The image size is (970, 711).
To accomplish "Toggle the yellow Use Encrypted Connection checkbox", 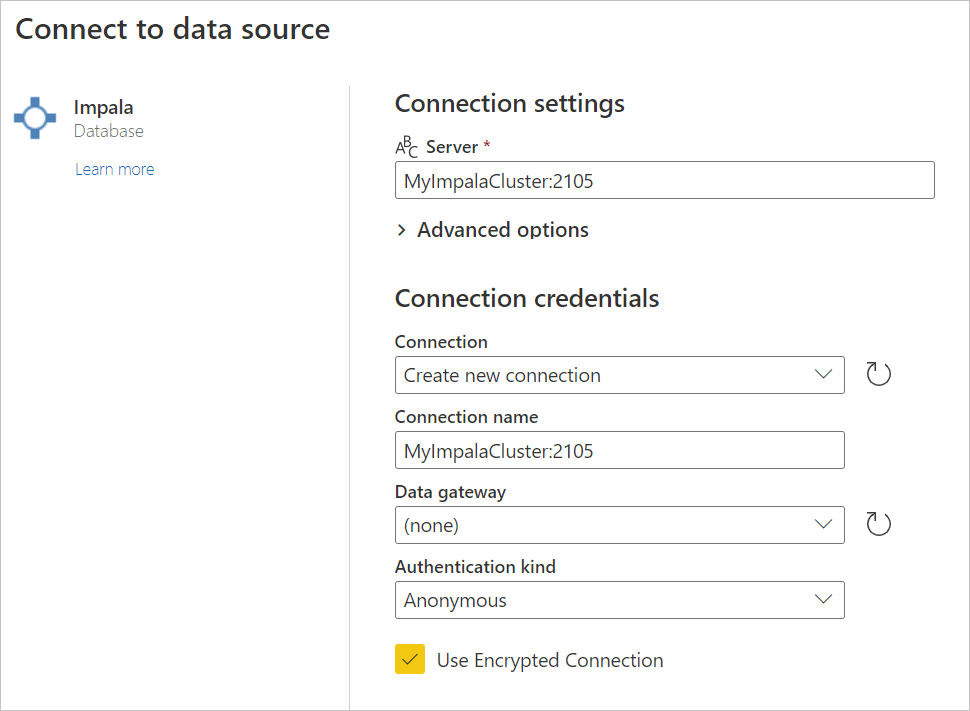I will (x=409, y=659).
